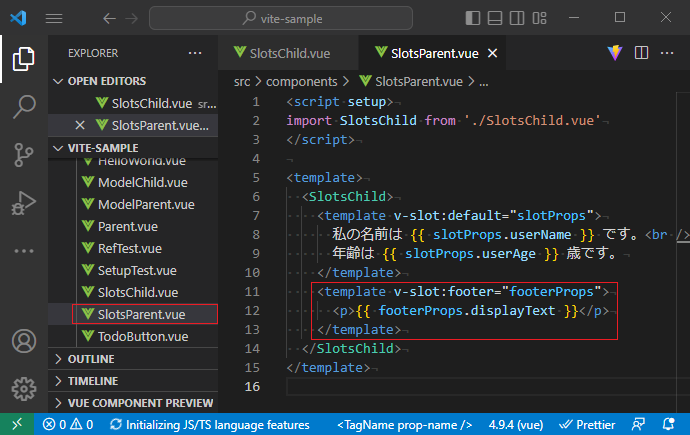Image resolution: width=690 pixels, height=435 pixels.
Task: Go back with the left arrow
Action: (109, 18)
